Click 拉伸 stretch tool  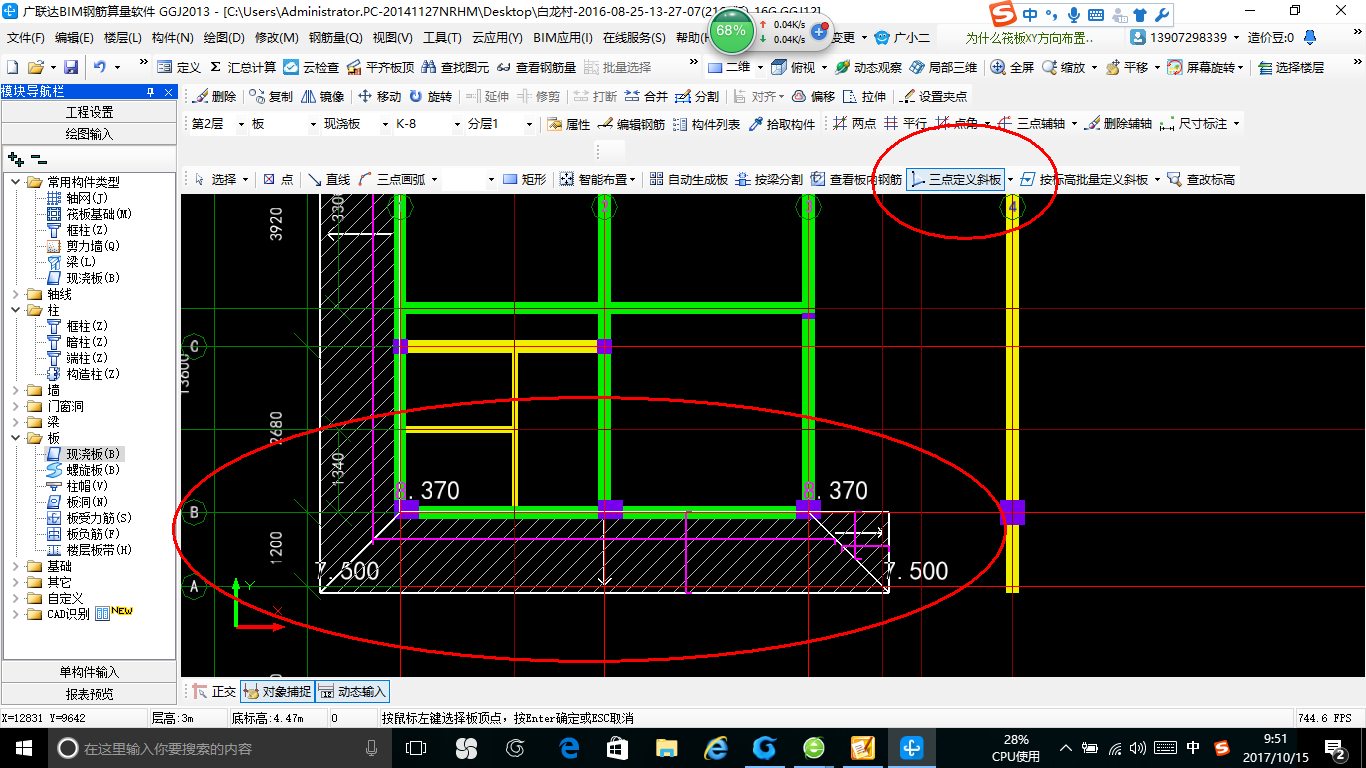pos(864,96)
